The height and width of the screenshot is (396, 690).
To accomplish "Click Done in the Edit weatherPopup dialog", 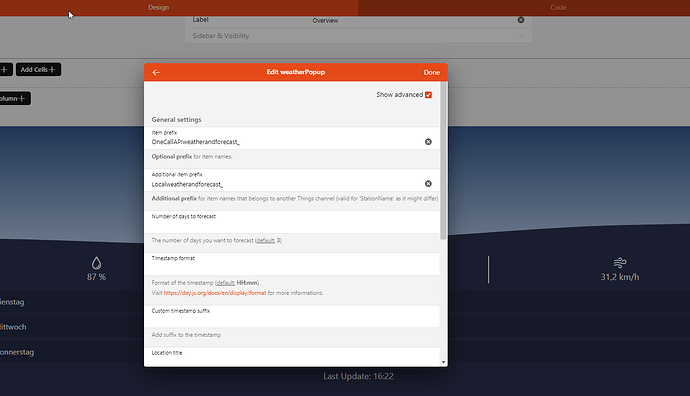I will point(432,72).
